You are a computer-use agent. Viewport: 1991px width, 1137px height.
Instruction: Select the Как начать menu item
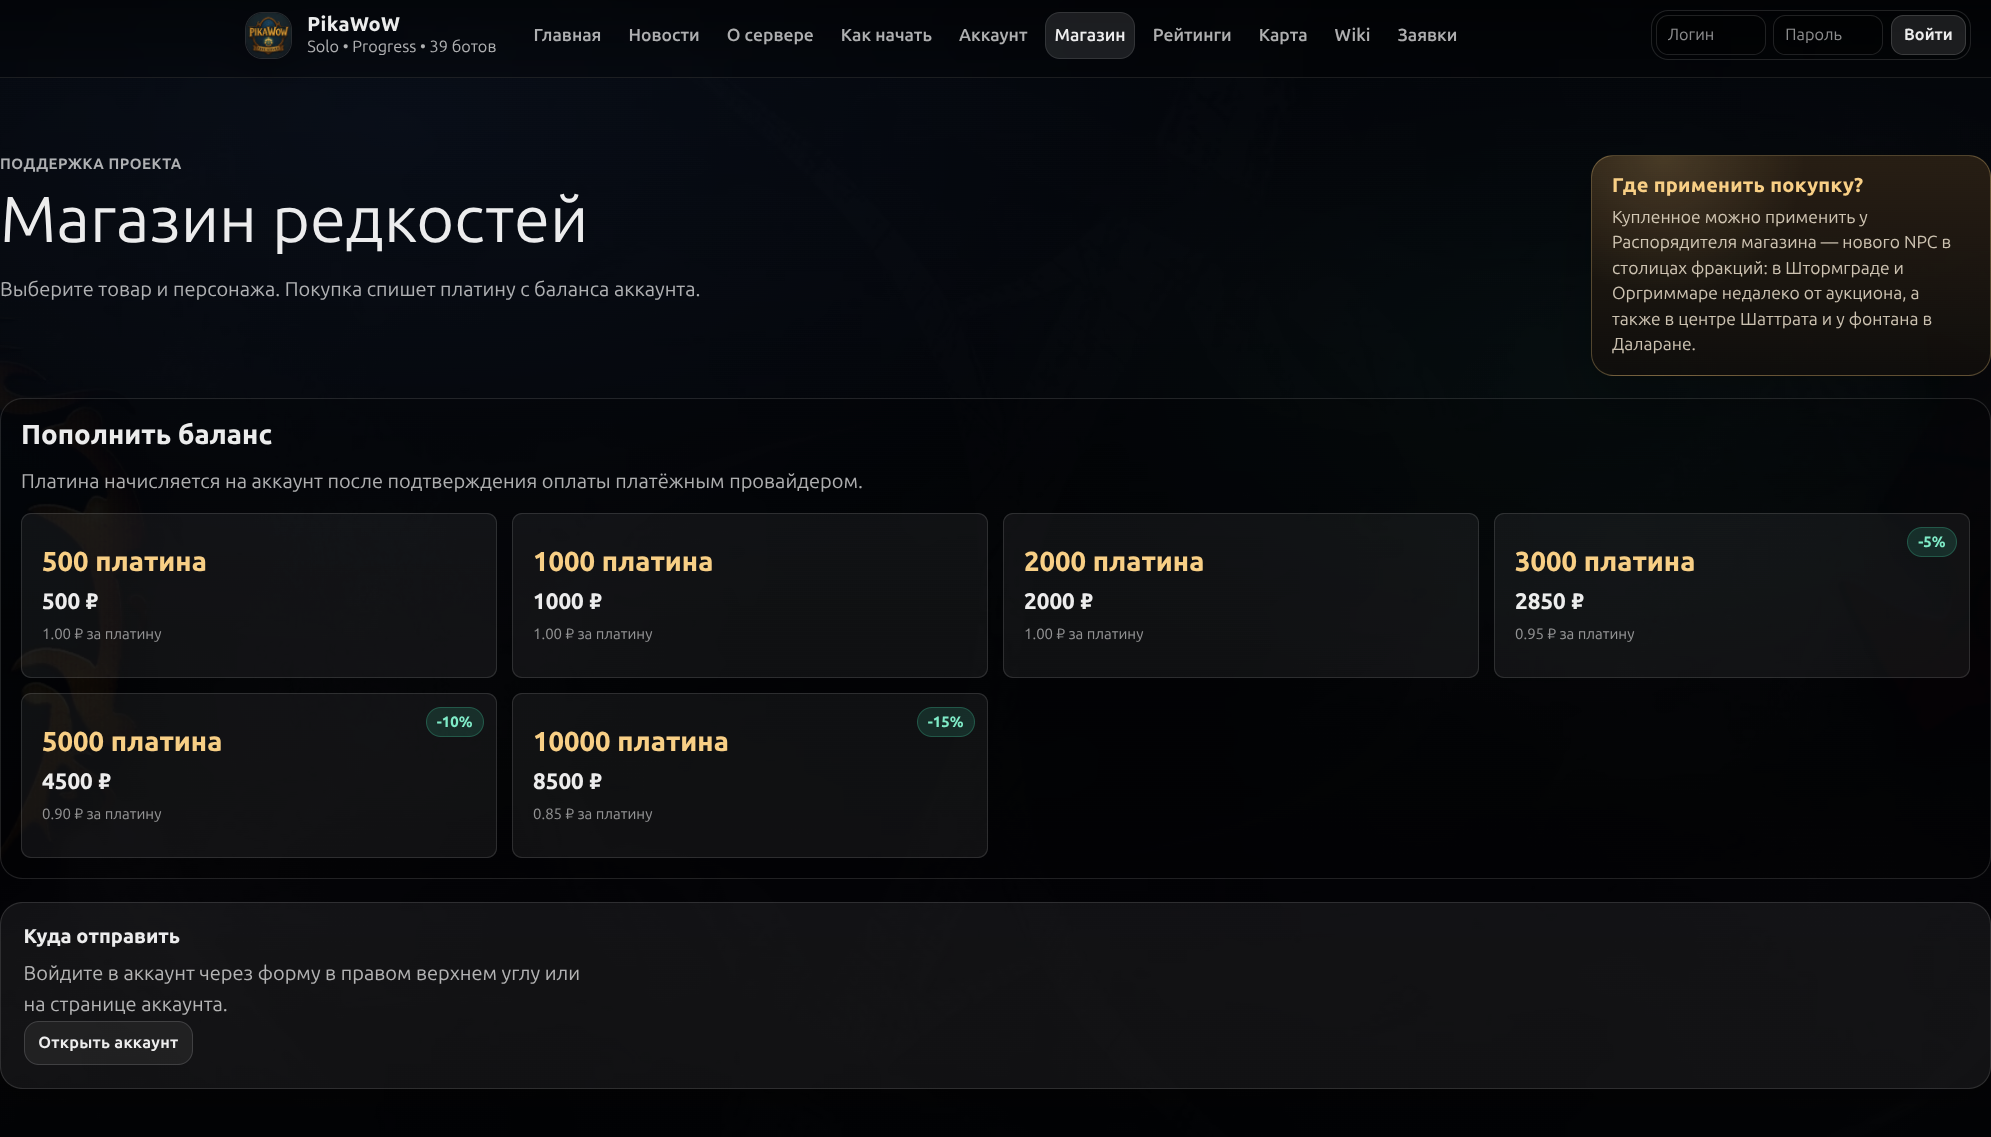886,35
